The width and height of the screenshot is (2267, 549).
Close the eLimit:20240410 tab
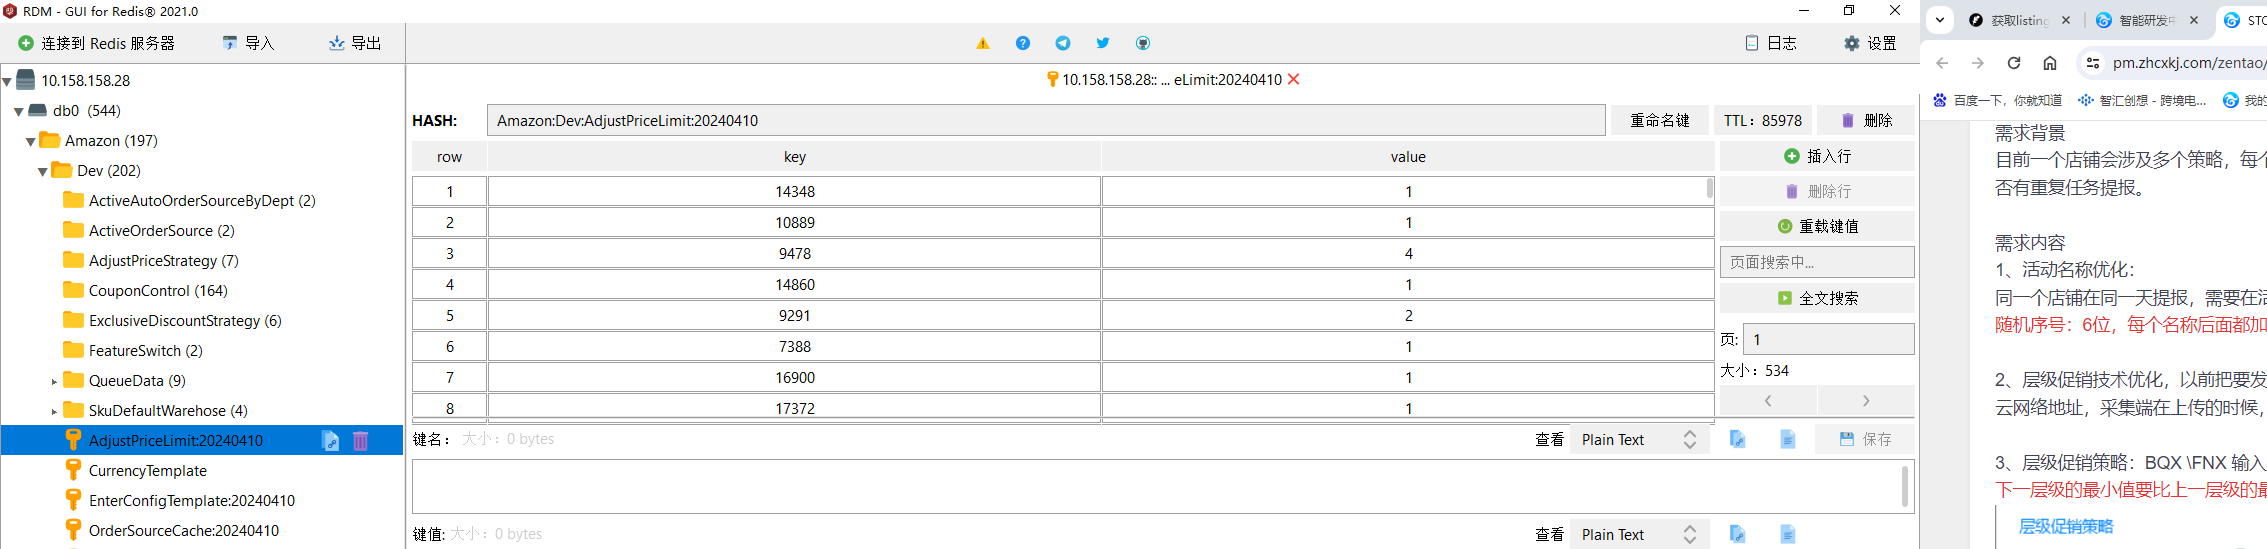point(1293,79)
